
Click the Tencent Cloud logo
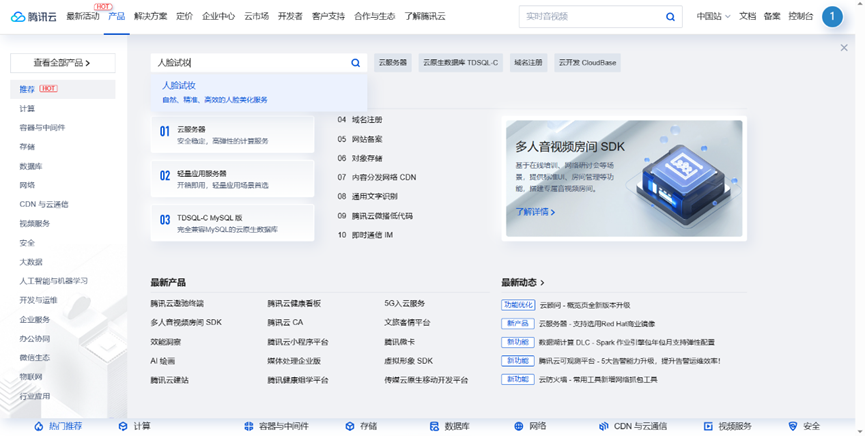tap(34, 17)
